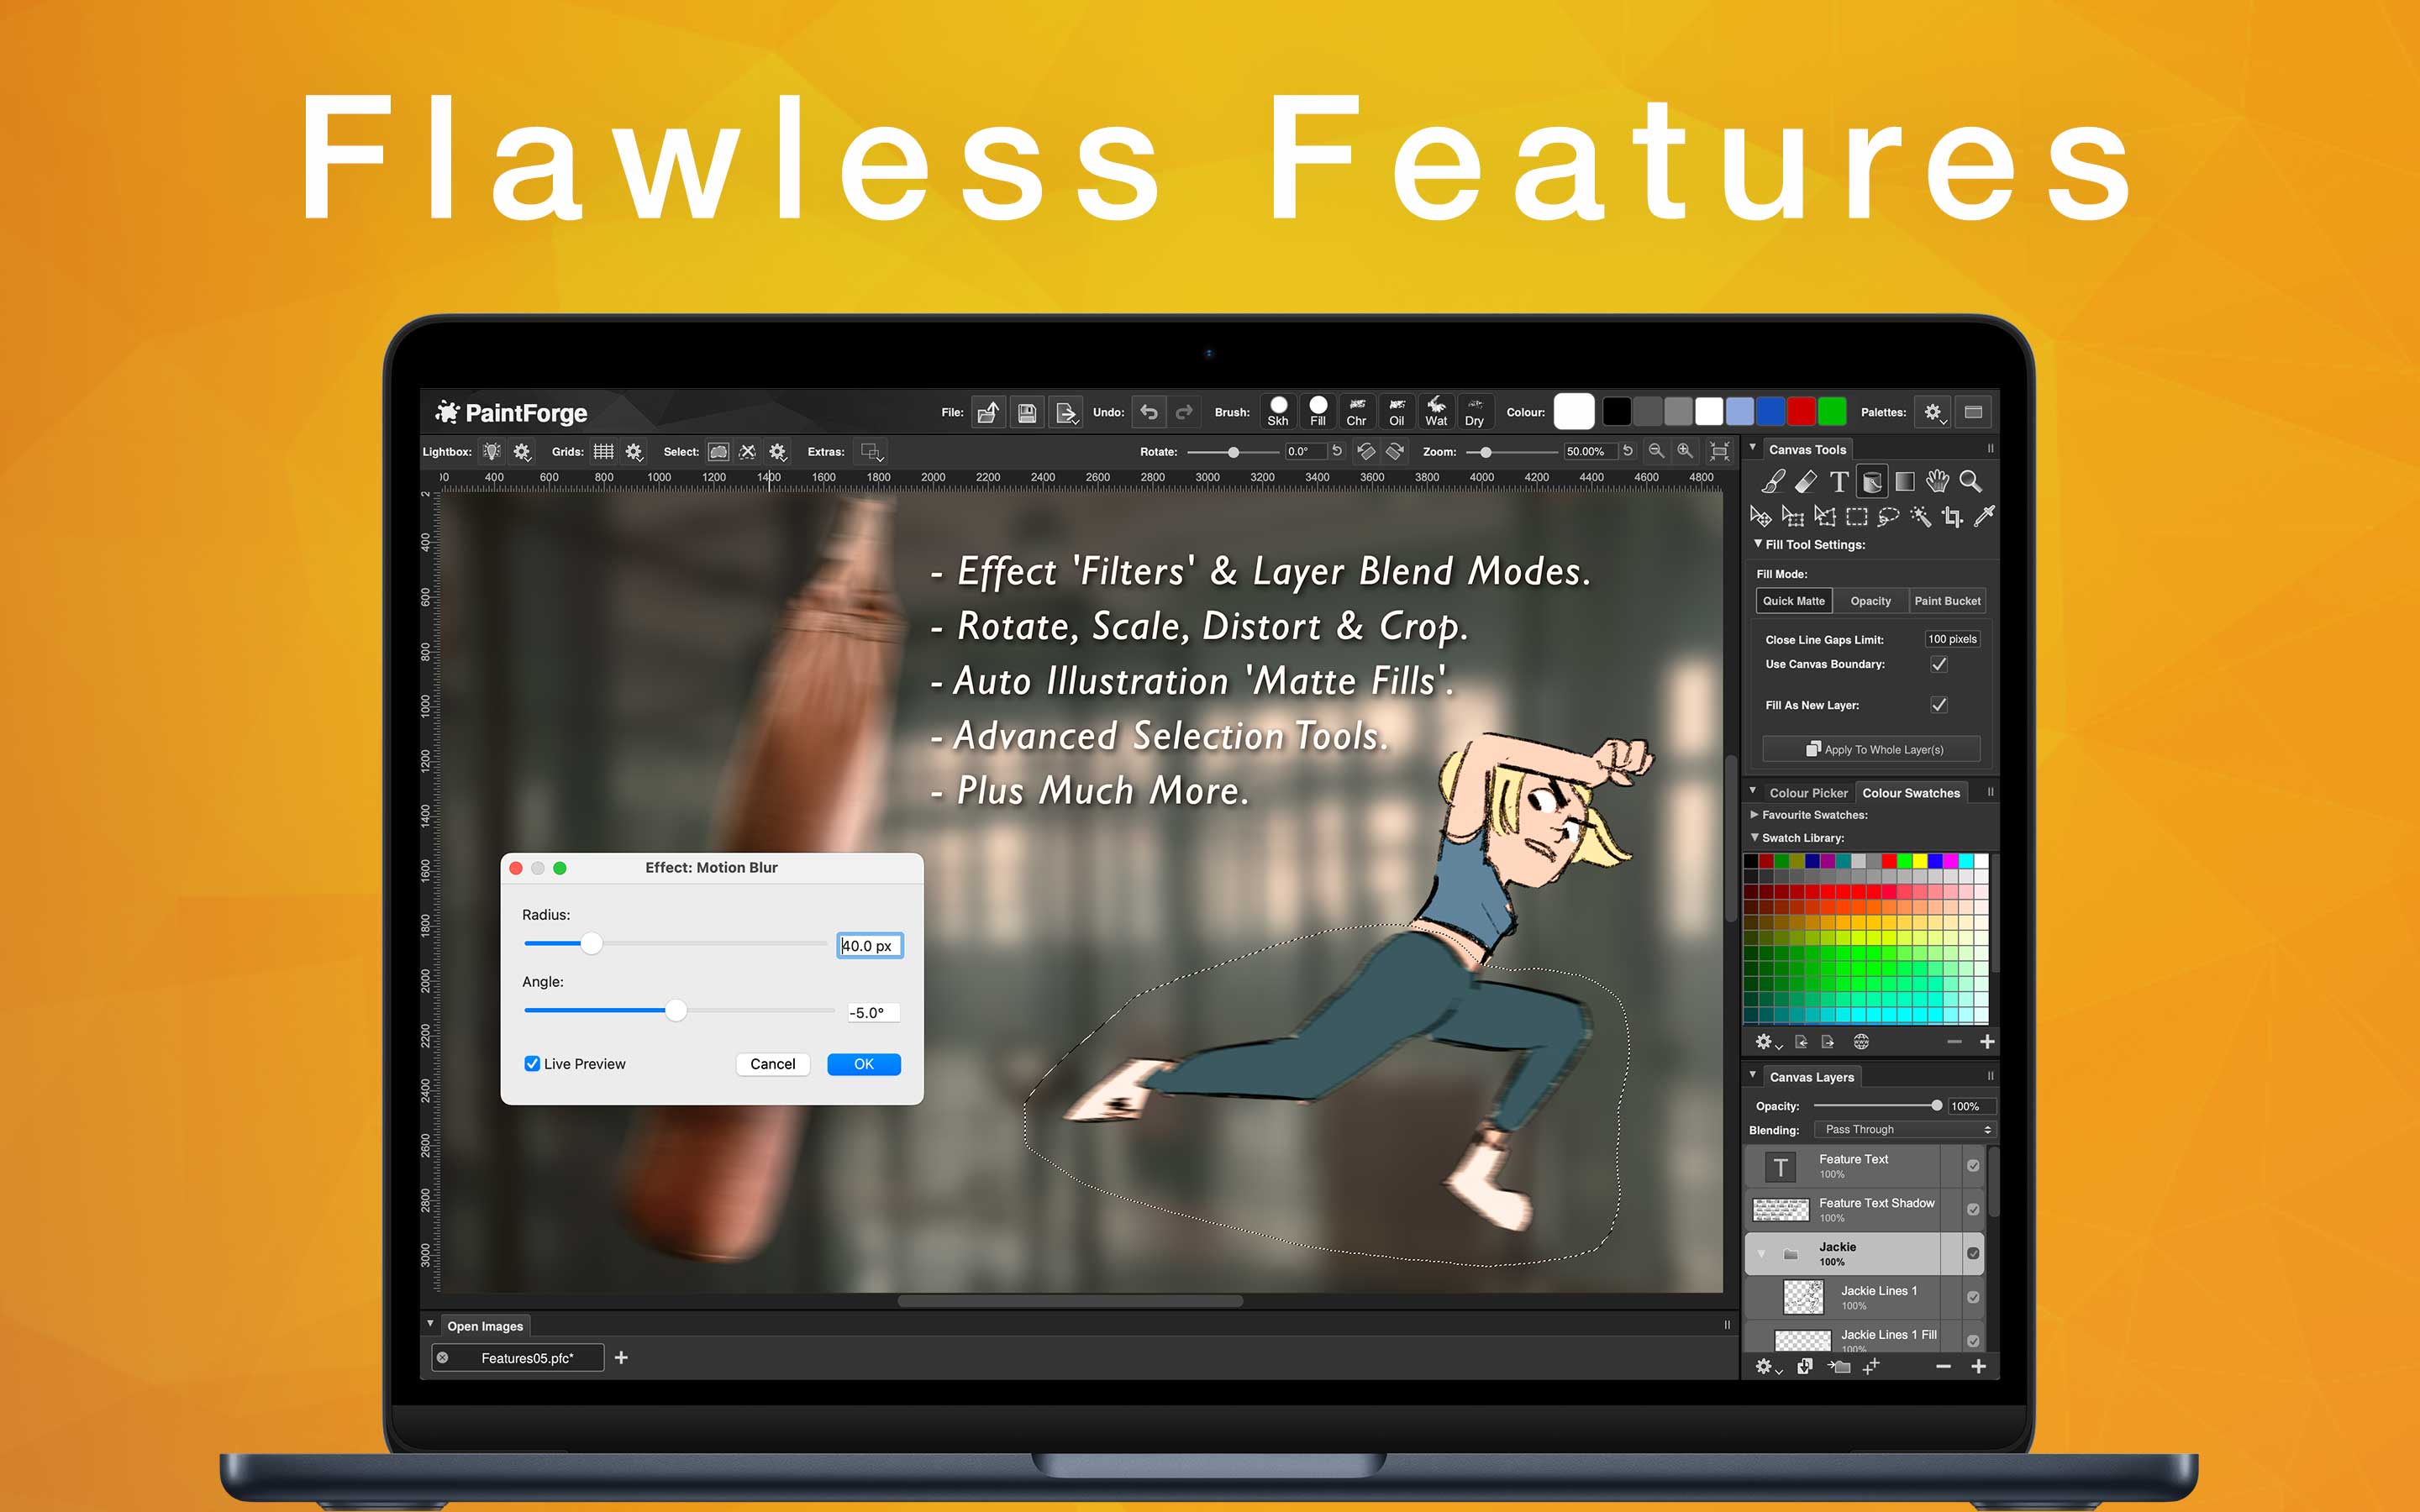Toggle the Use Canvas Boundary checkbox
The height and width of the screenshot is (1512, 2420).
[1939, 664]
